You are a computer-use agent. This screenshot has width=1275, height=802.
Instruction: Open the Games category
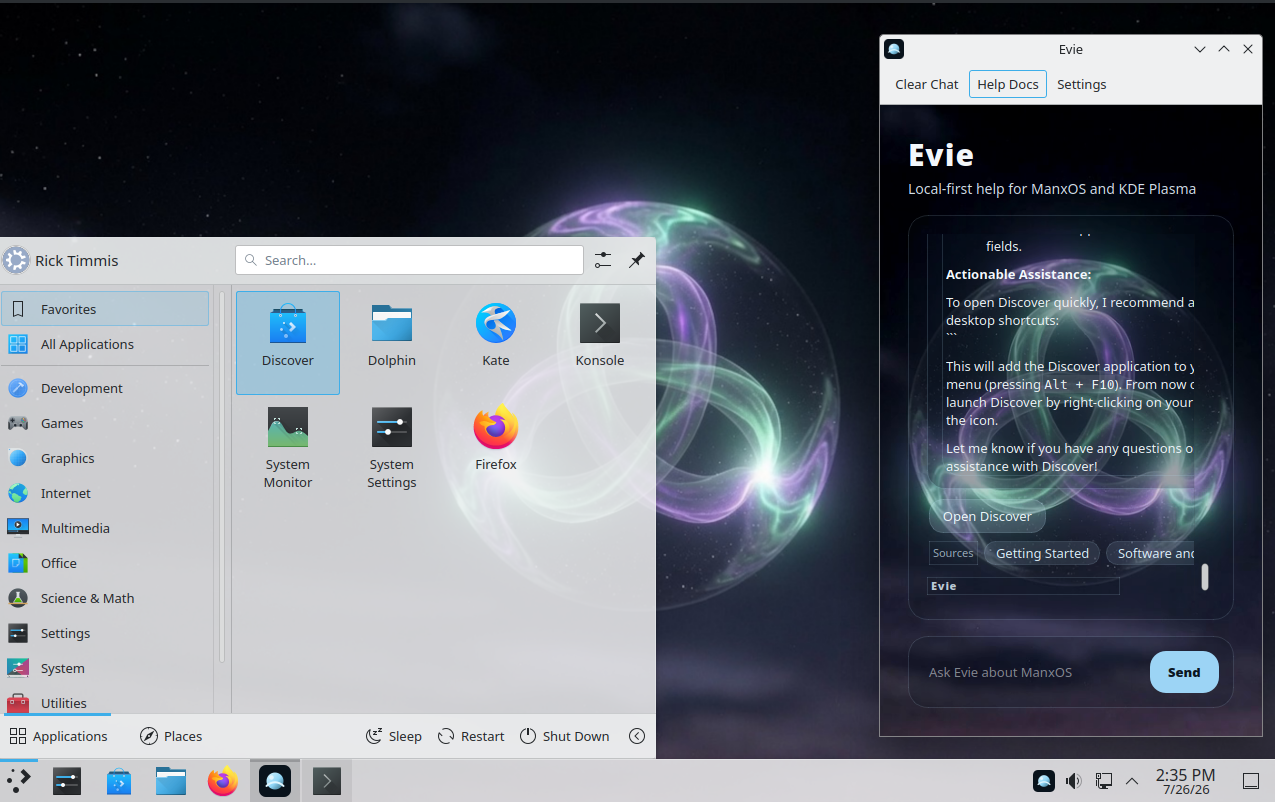click(x=105, y=423)
